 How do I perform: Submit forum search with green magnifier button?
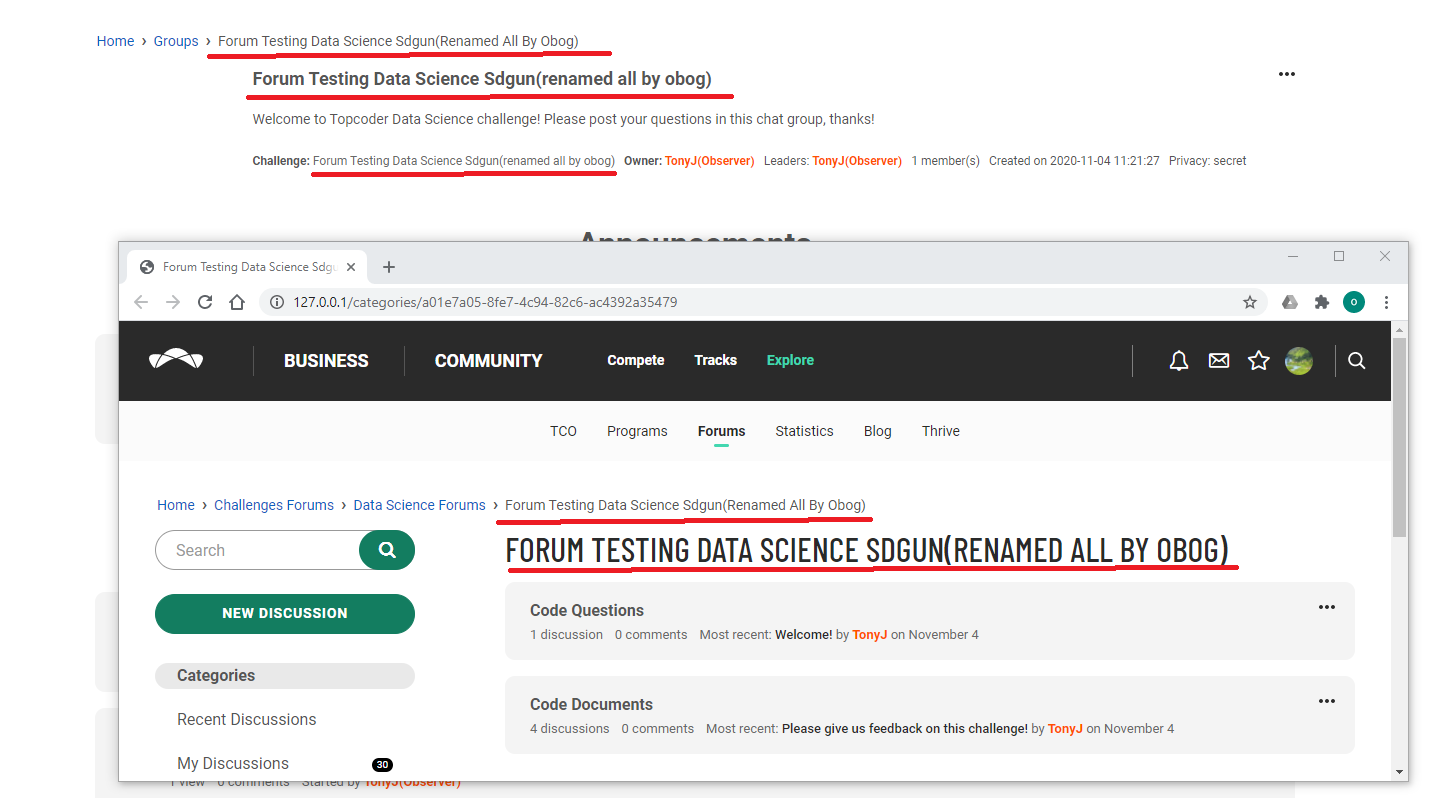[x=387, y=550]
